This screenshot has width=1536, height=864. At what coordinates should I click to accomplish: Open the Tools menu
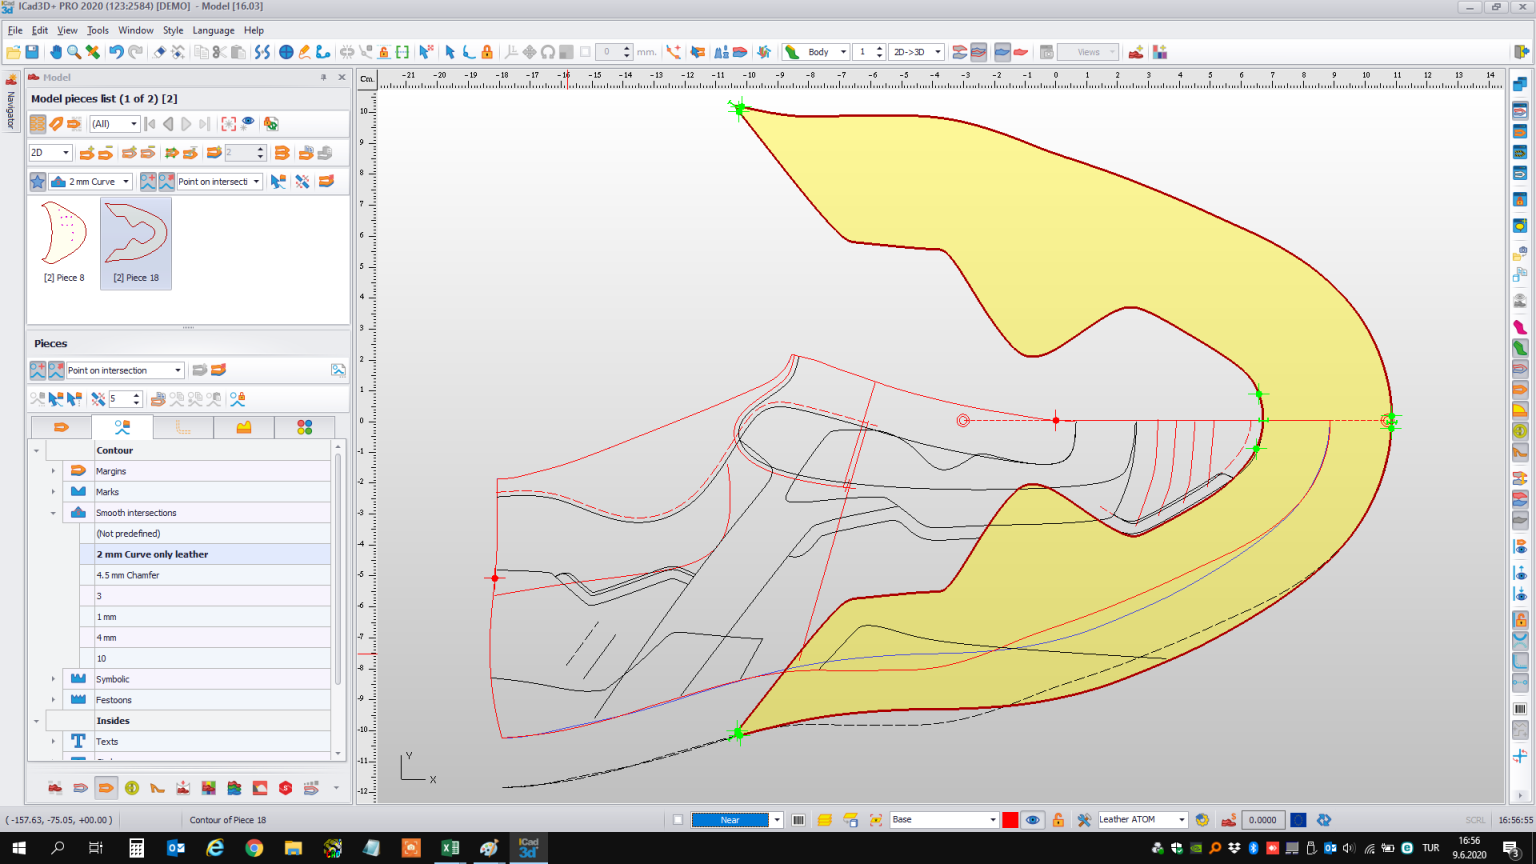coord(97,30)
